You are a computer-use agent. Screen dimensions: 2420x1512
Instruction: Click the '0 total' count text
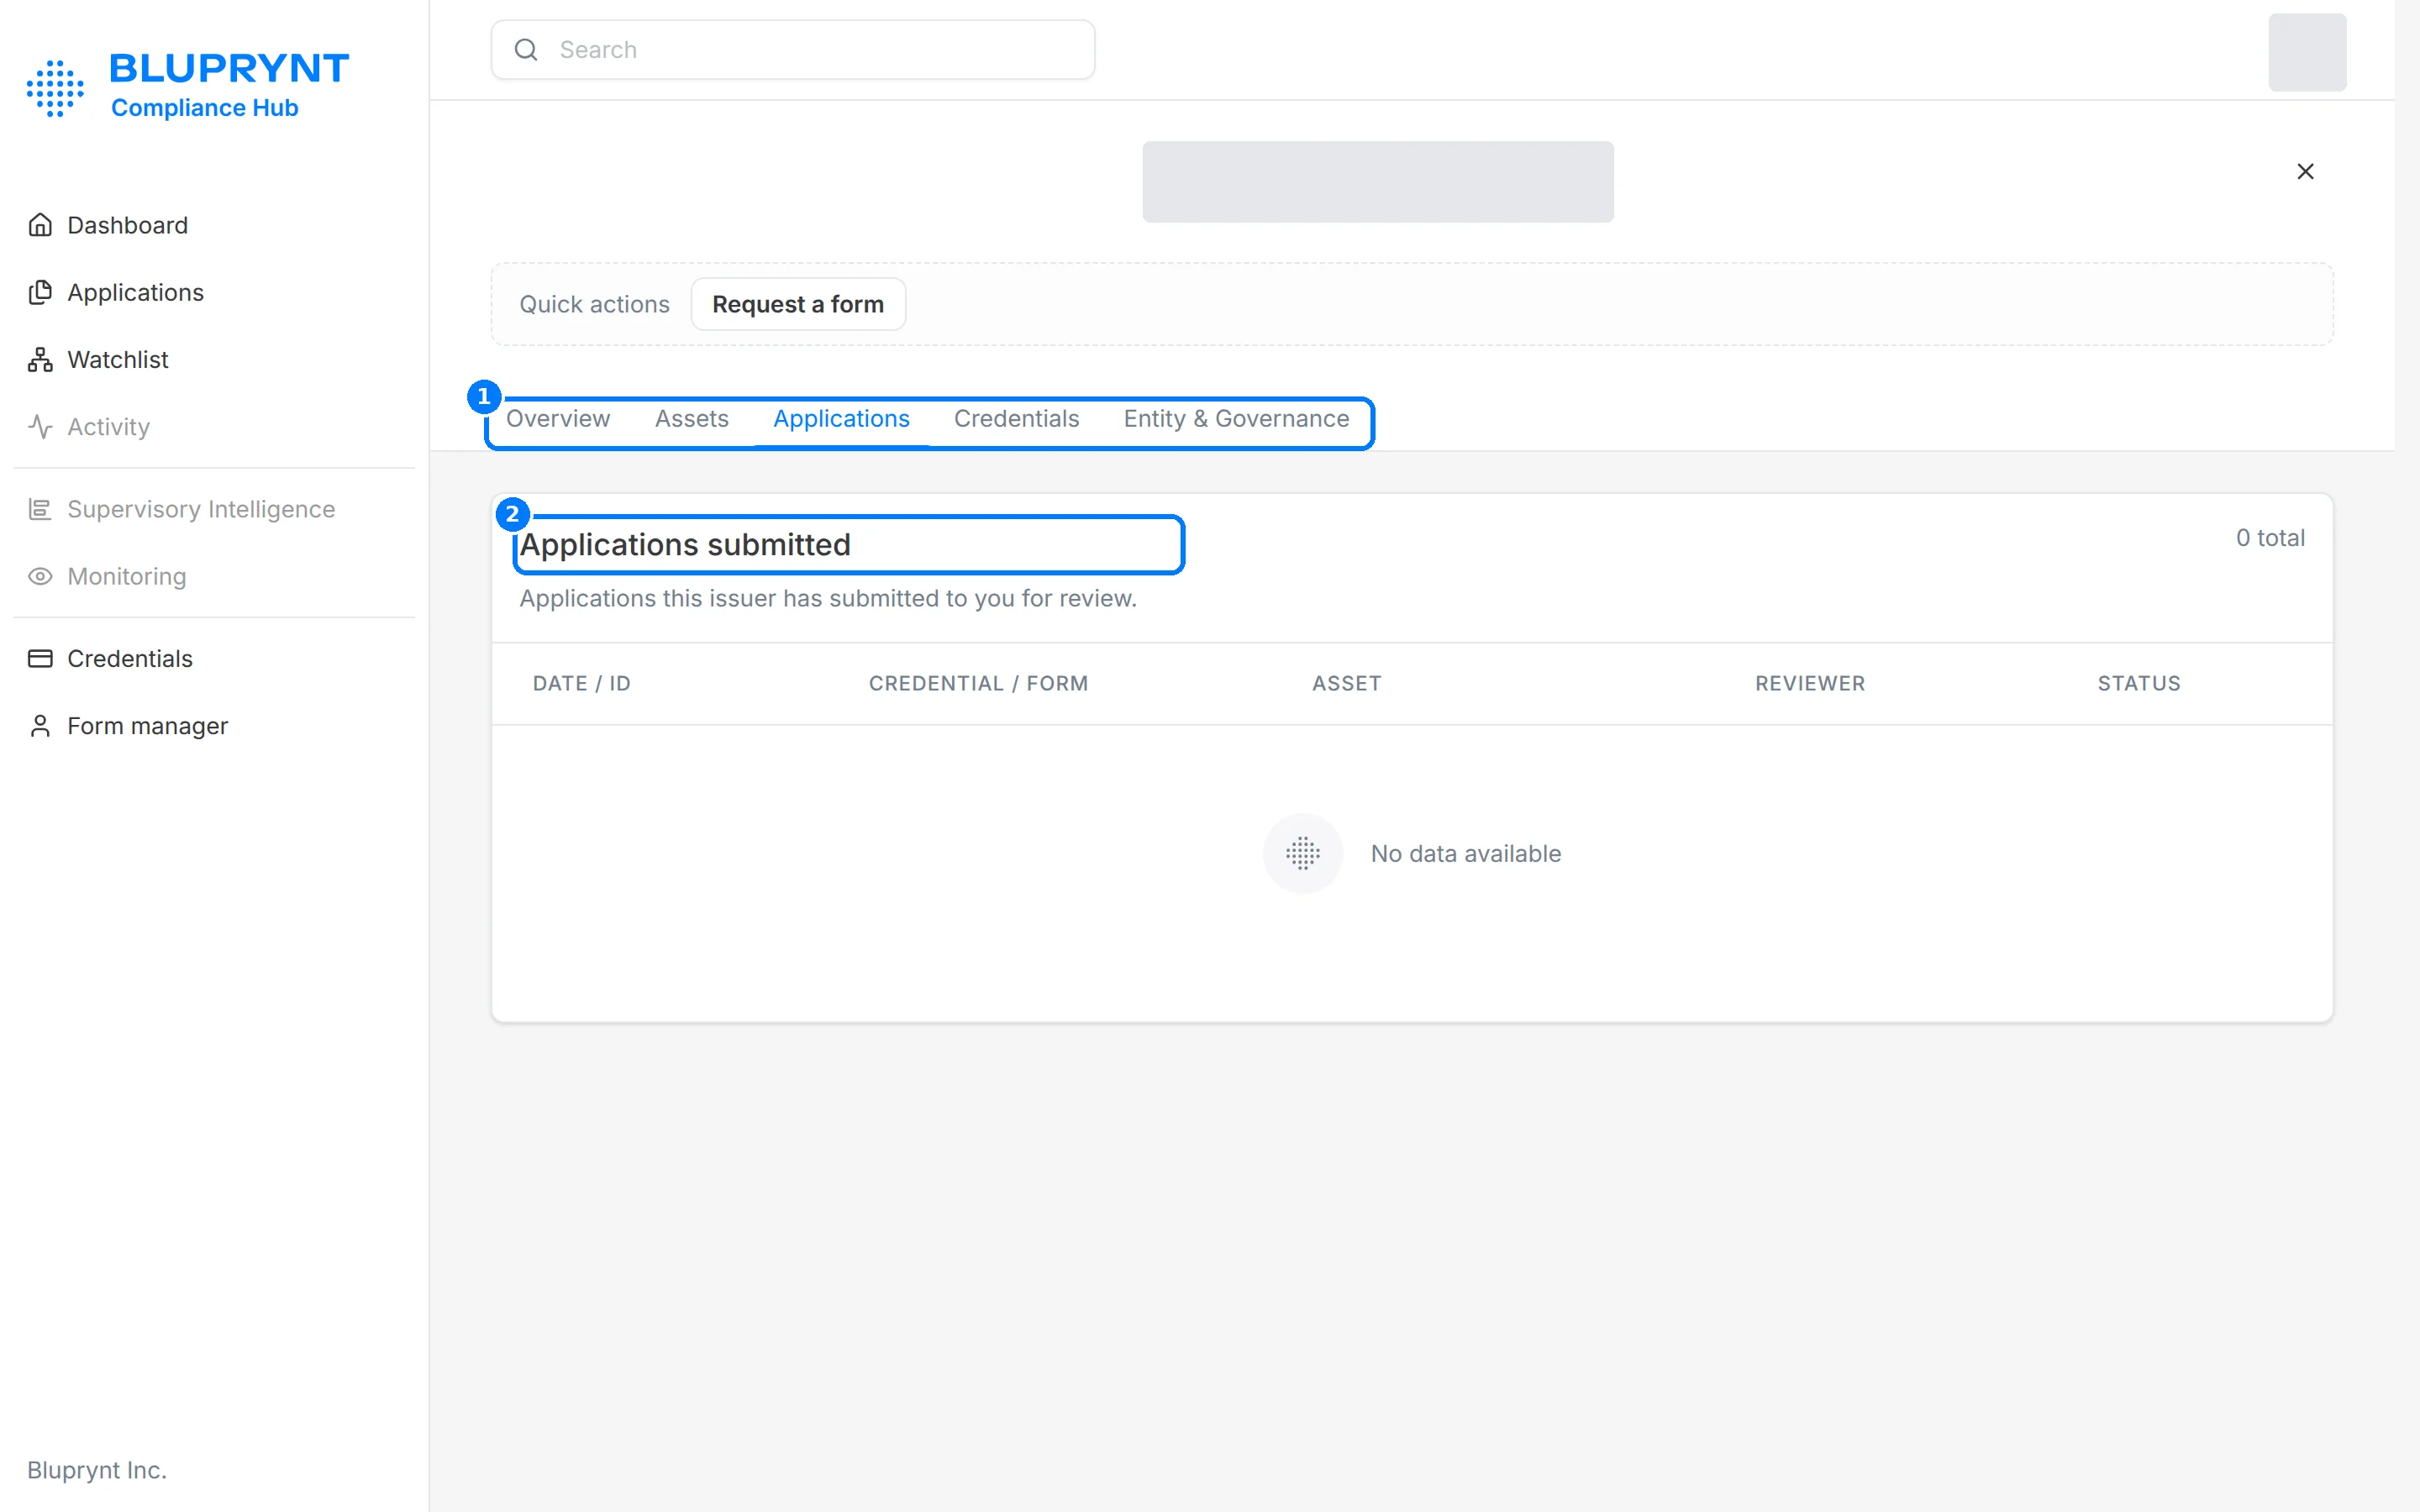pyautogui.click(x=2270, y=537)
